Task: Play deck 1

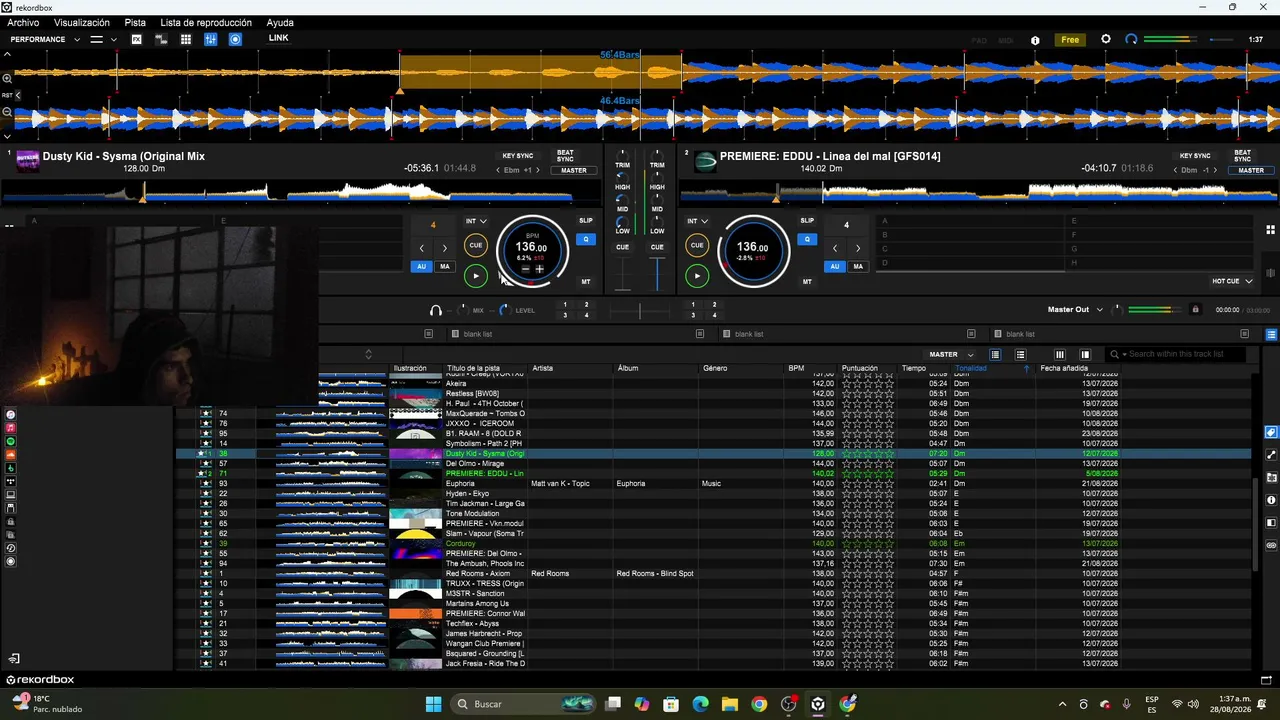Action: click(476, 276)
